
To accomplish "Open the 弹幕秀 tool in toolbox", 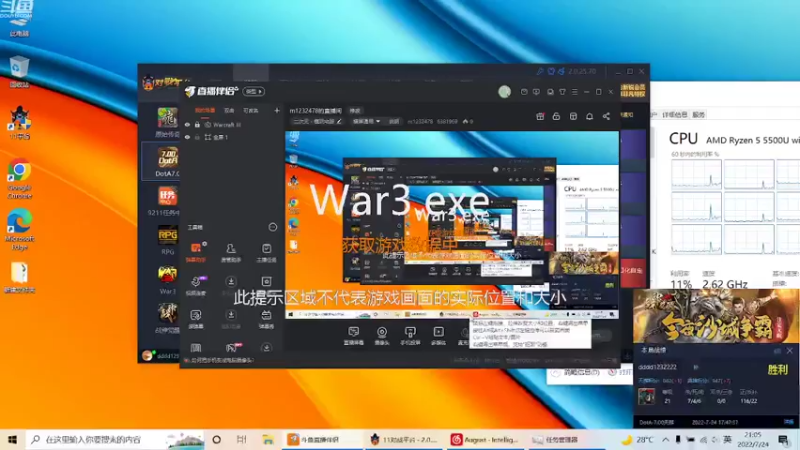I will pyautogui.click(x=266, y=319).
